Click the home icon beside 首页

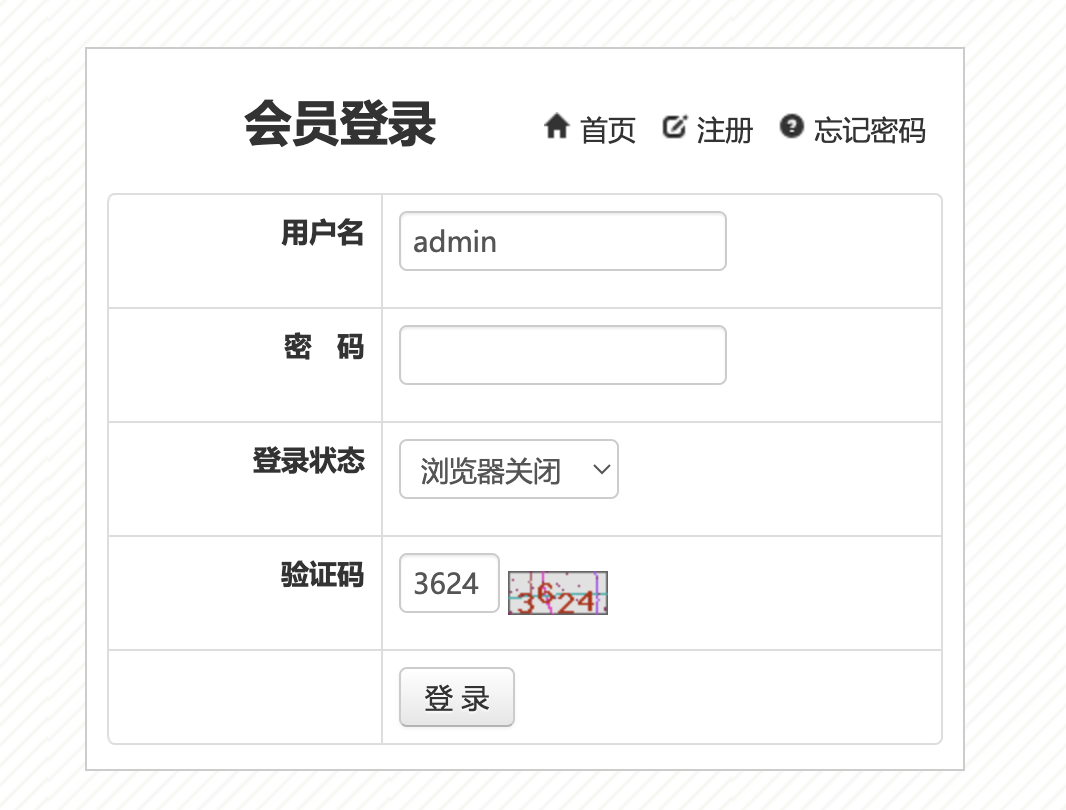[x=556, y=127]
